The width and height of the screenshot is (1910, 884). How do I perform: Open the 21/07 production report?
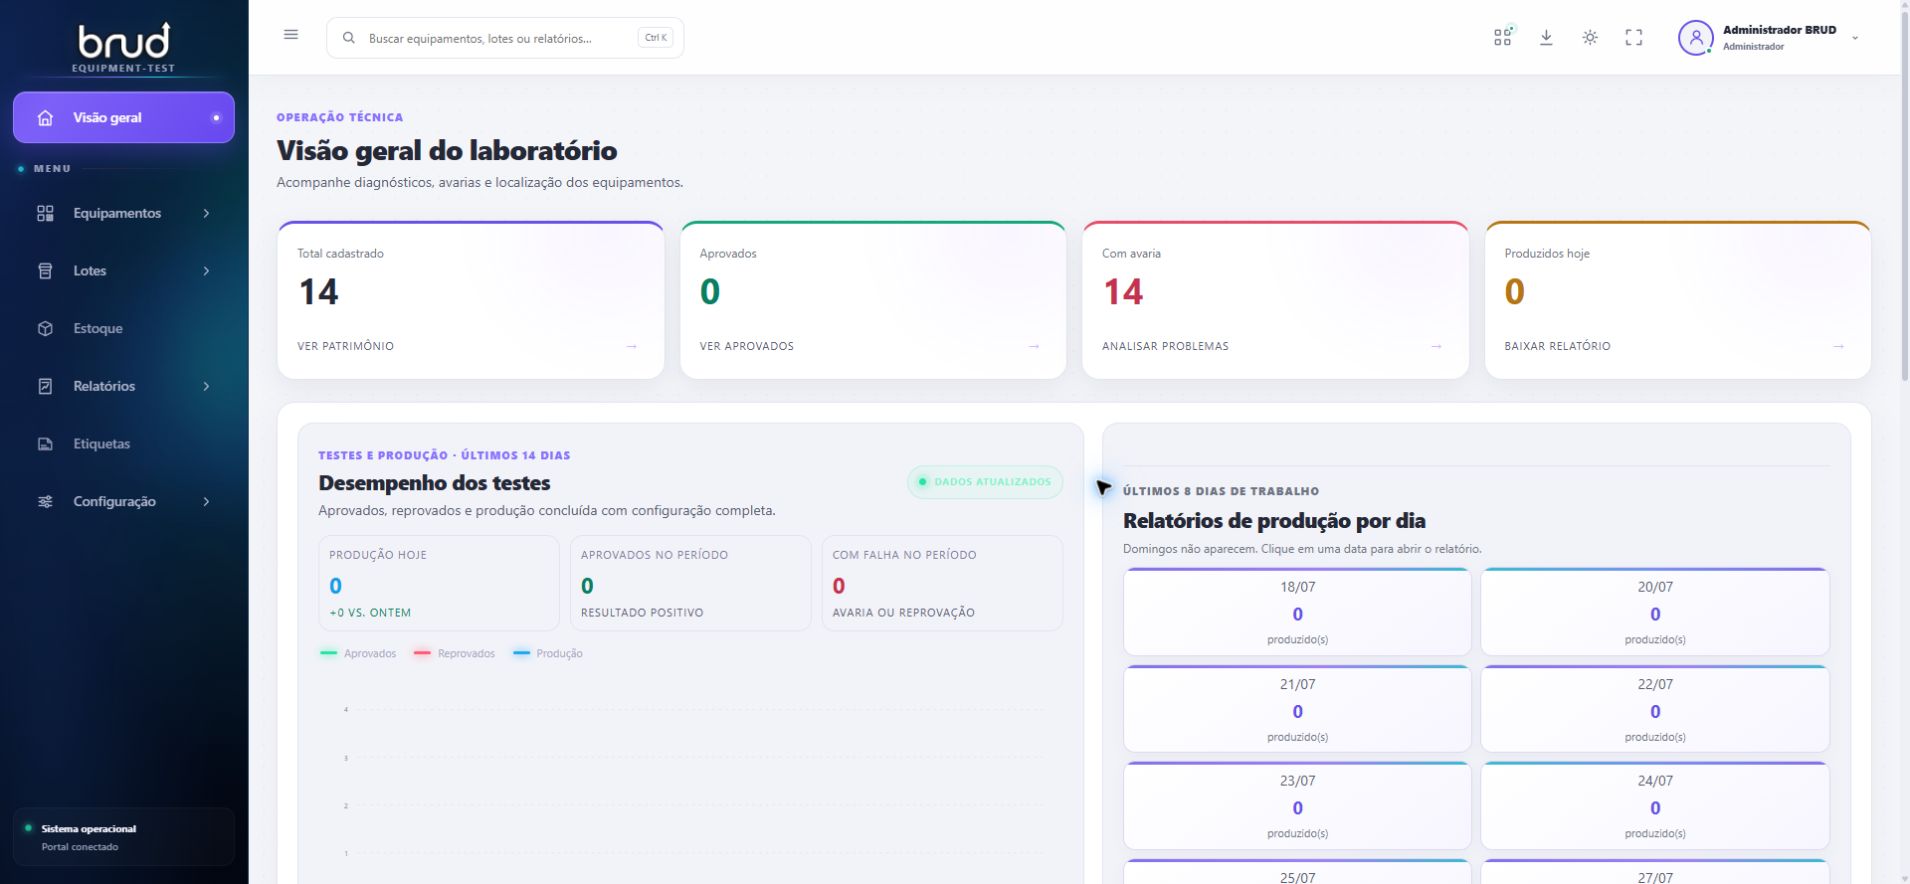[x=1297, y=709]
